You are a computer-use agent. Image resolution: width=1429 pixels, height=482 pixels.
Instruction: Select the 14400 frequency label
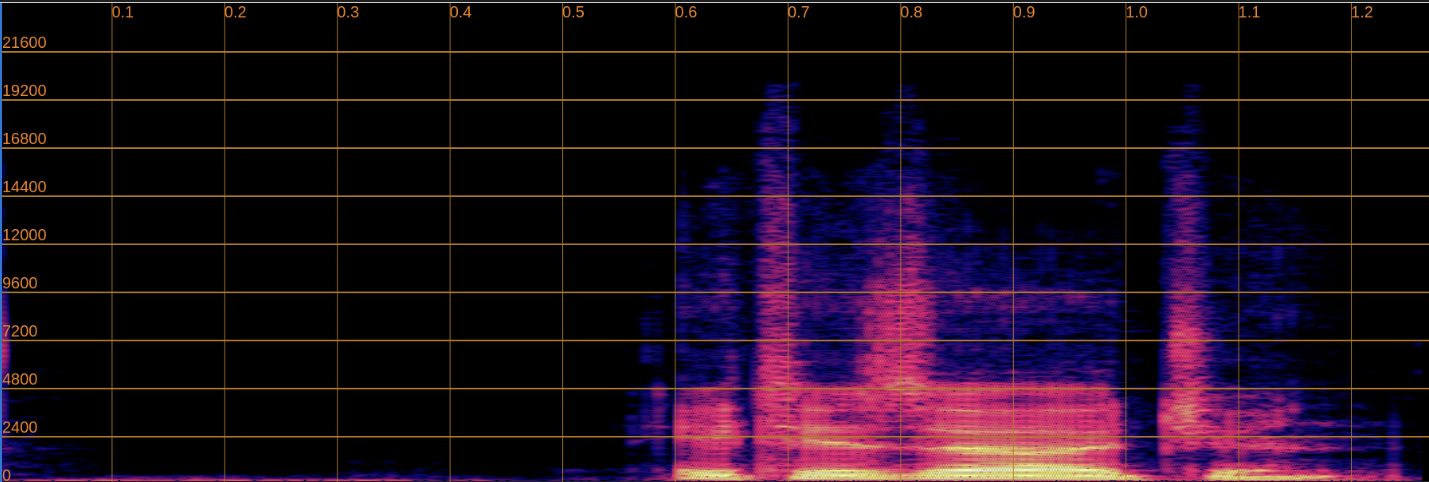click(25, 187)
